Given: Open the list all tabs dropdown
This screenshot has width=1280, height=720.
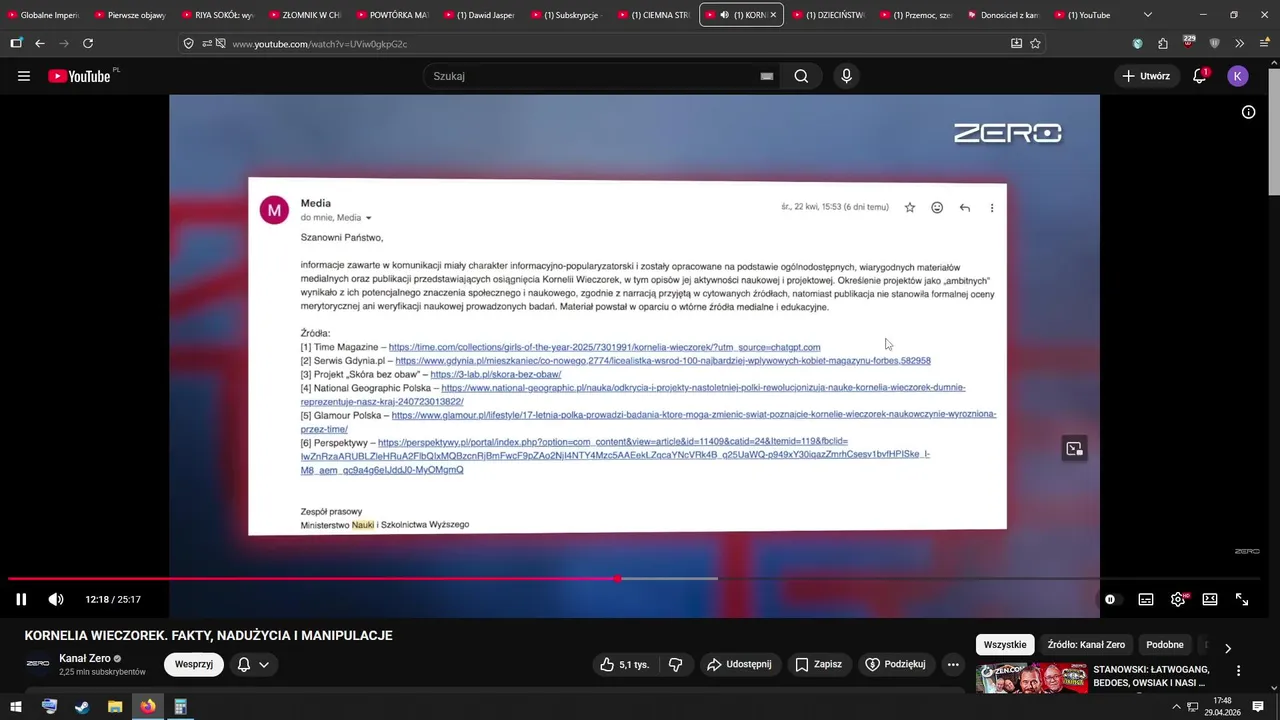Looking at the screenshot, I should click(1148, 15).
